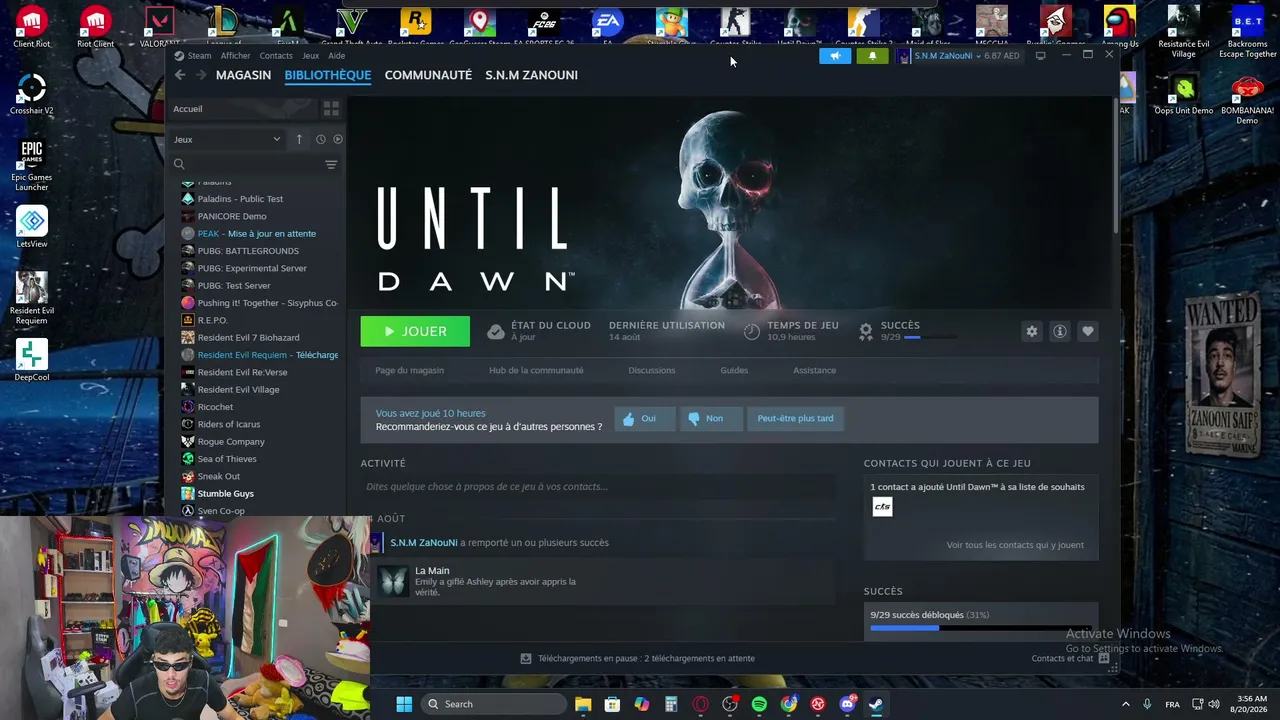Open Discord from the taskbar
The width and height of the screenshot is (1280, 720).
click(847, 704)
